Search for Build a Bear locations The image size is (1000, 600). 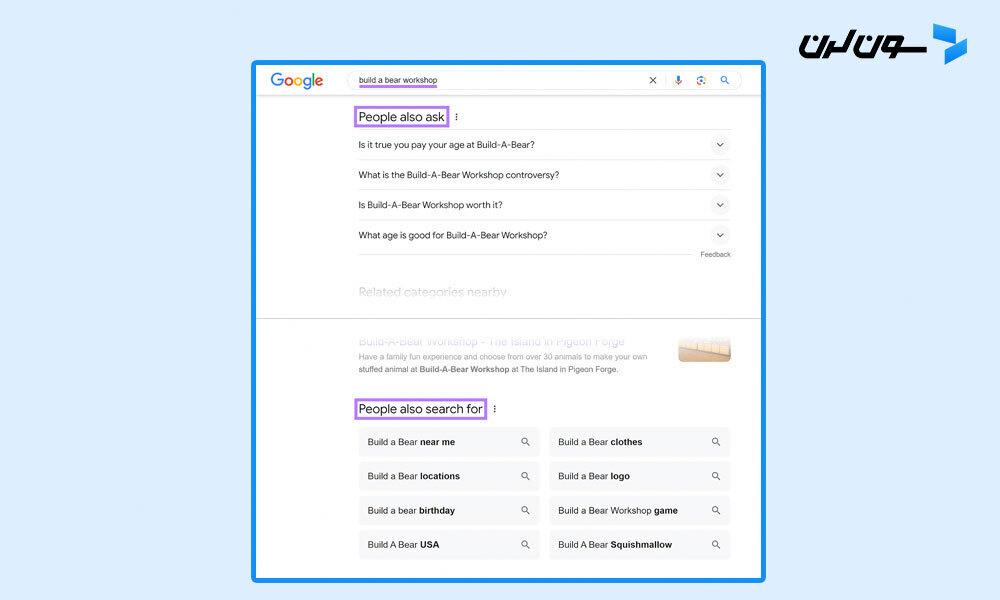(x=449, y=476)
